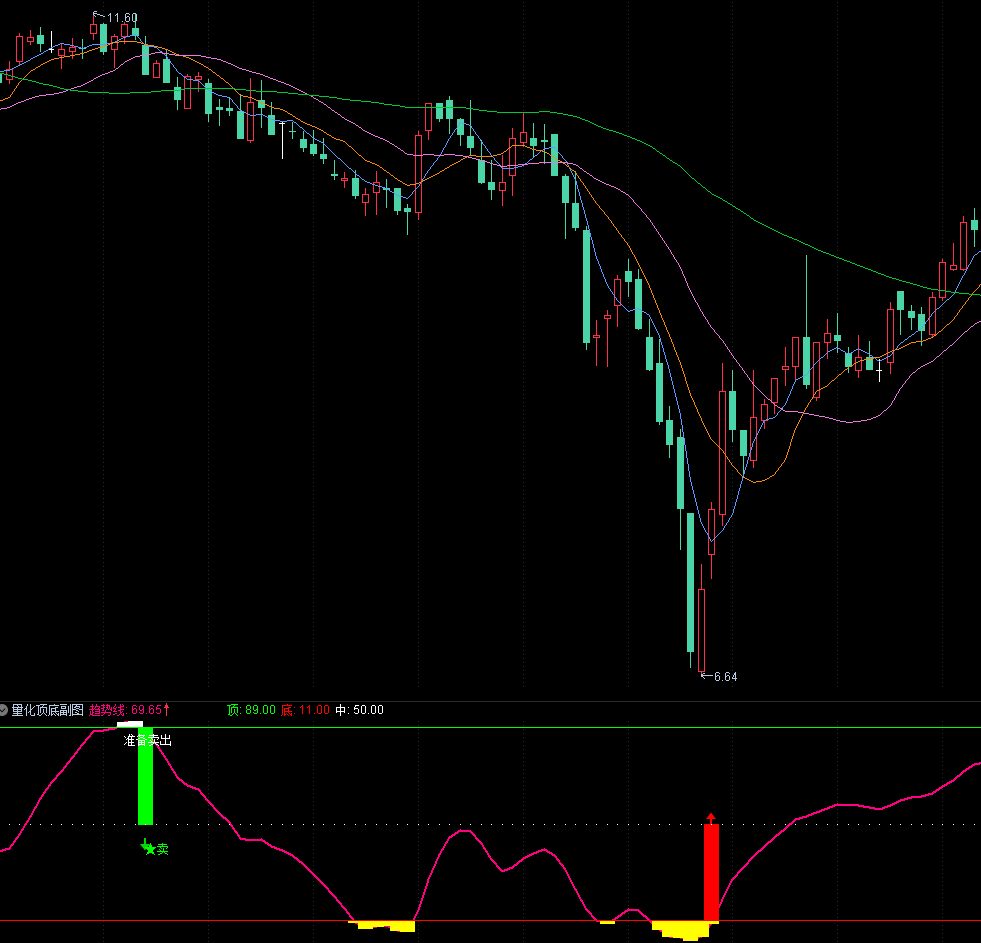
Task: Select the 准备卖出 text annotation
Action: coord(148,741)
